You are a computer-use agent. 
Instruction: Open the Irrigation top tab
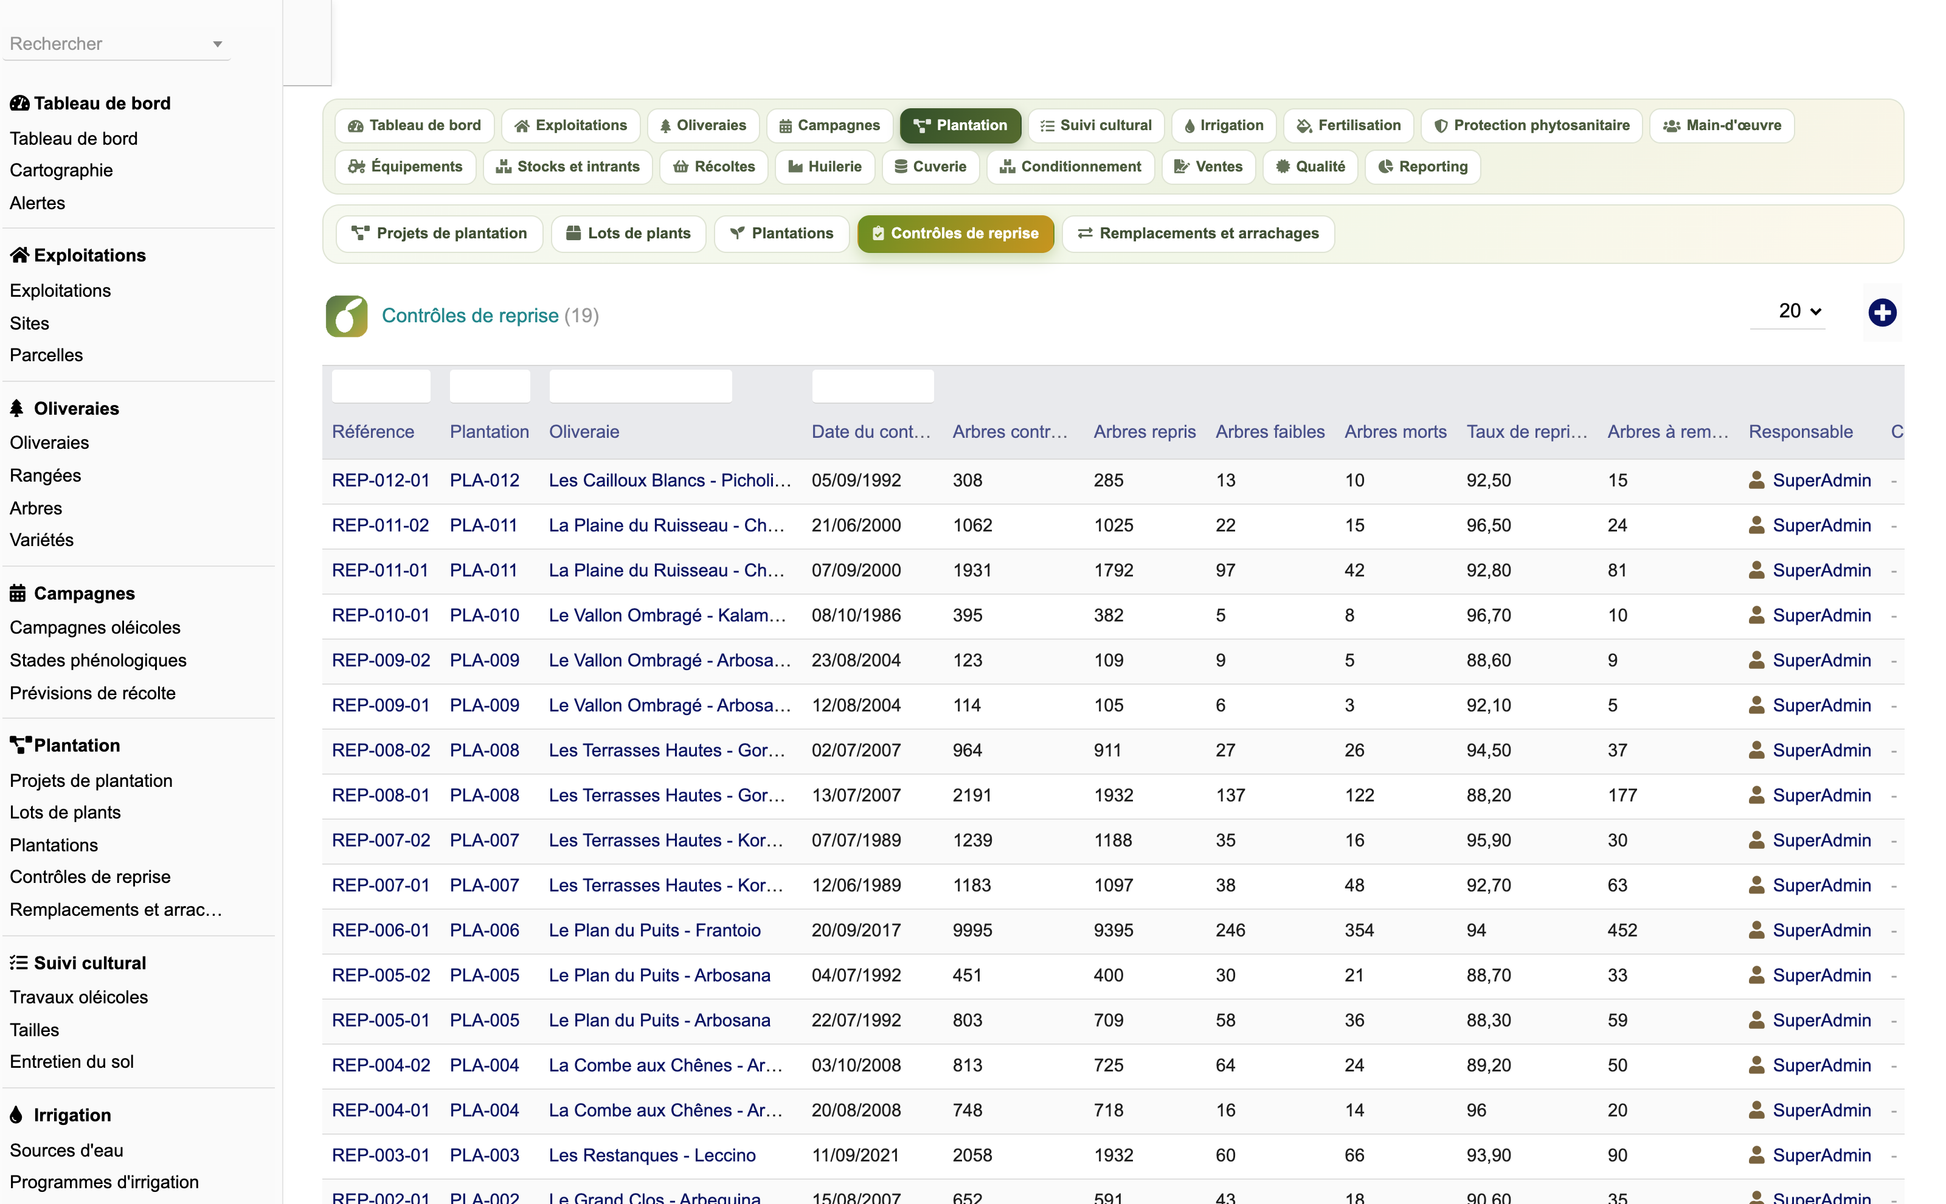point(1224,126)
